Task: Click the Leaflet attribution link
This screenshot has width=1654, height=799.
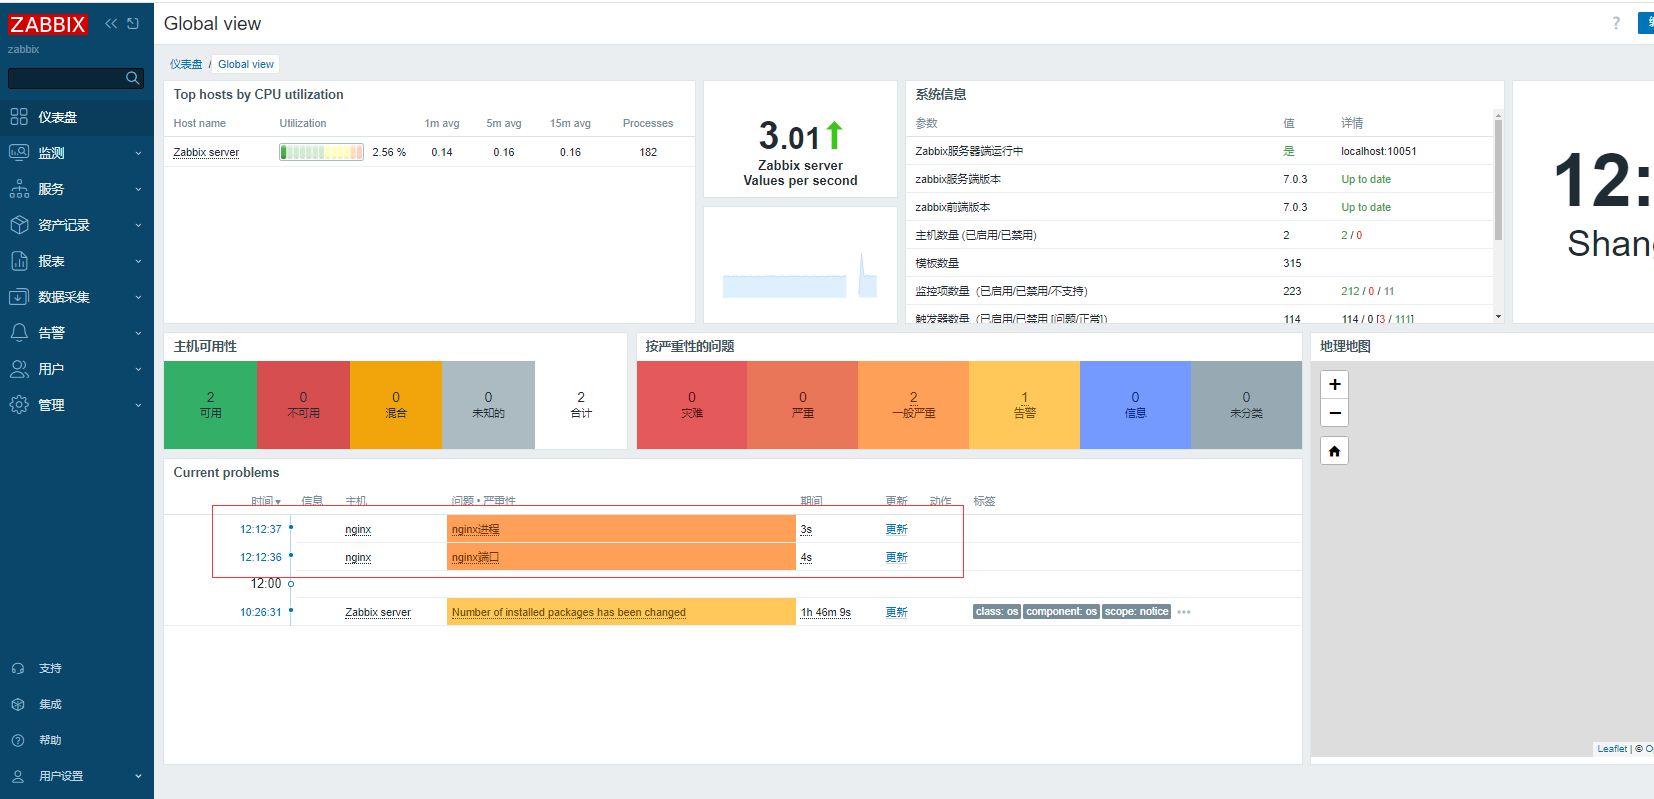Action: coord(1612,749)
